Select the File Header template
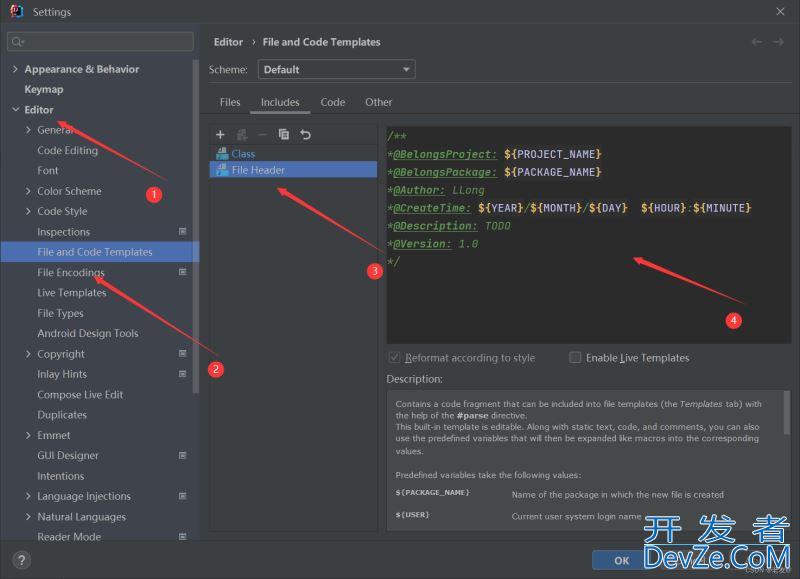This screenshot has height=579, width=800. 293,170
